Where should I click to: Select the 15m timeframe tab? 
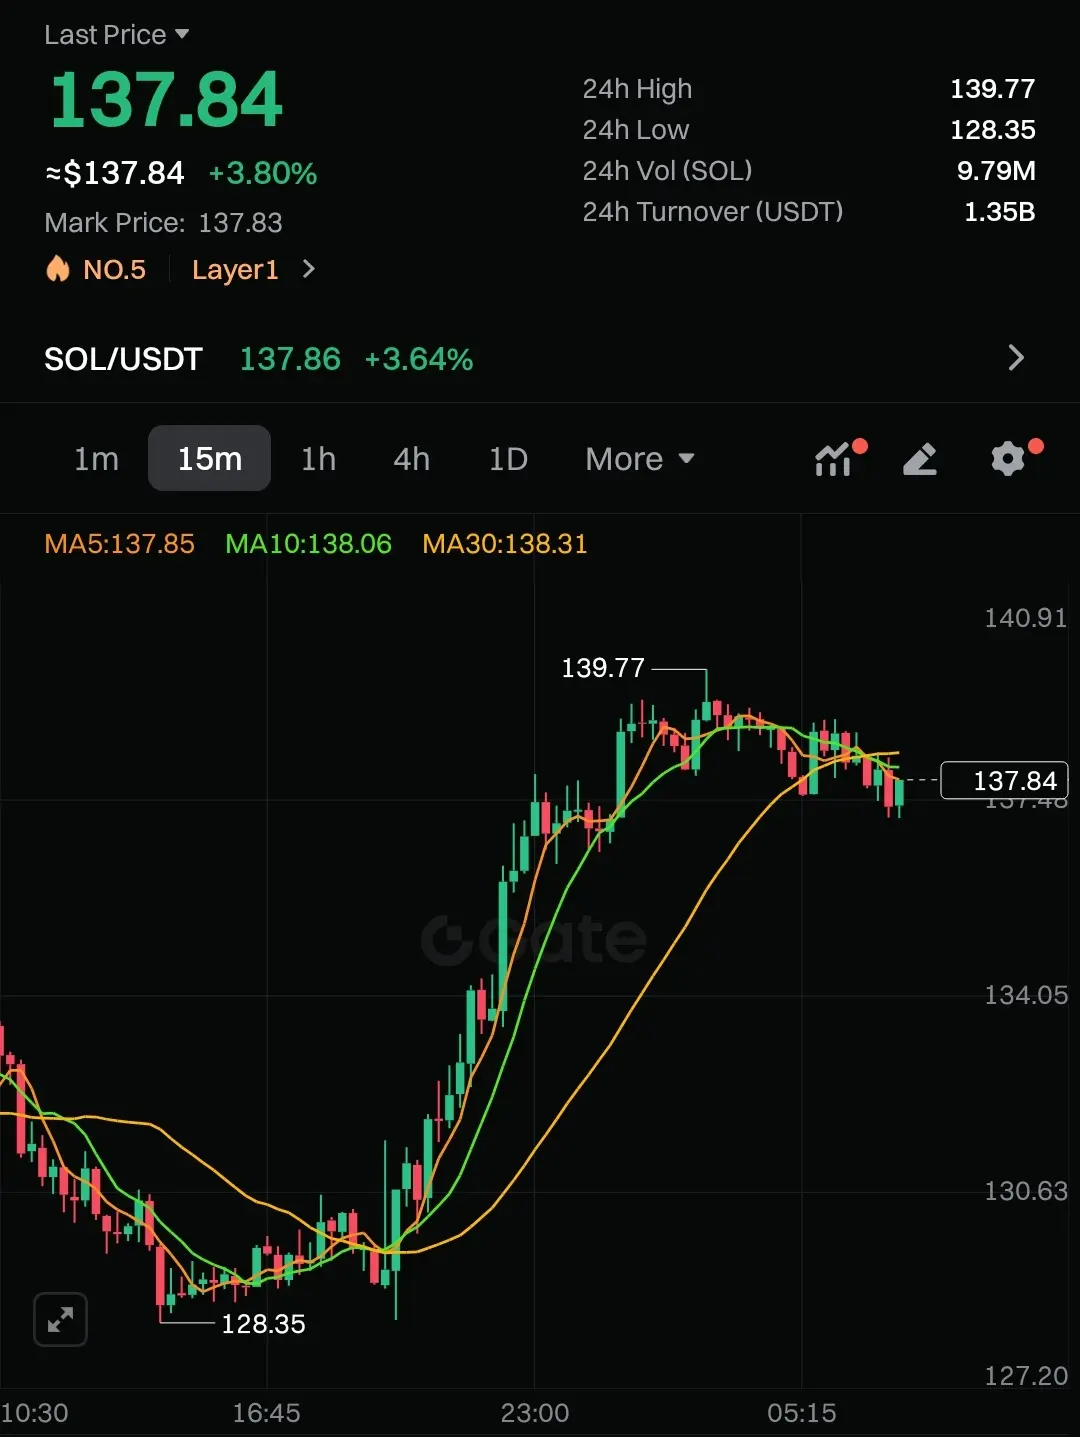coord(209,458)
